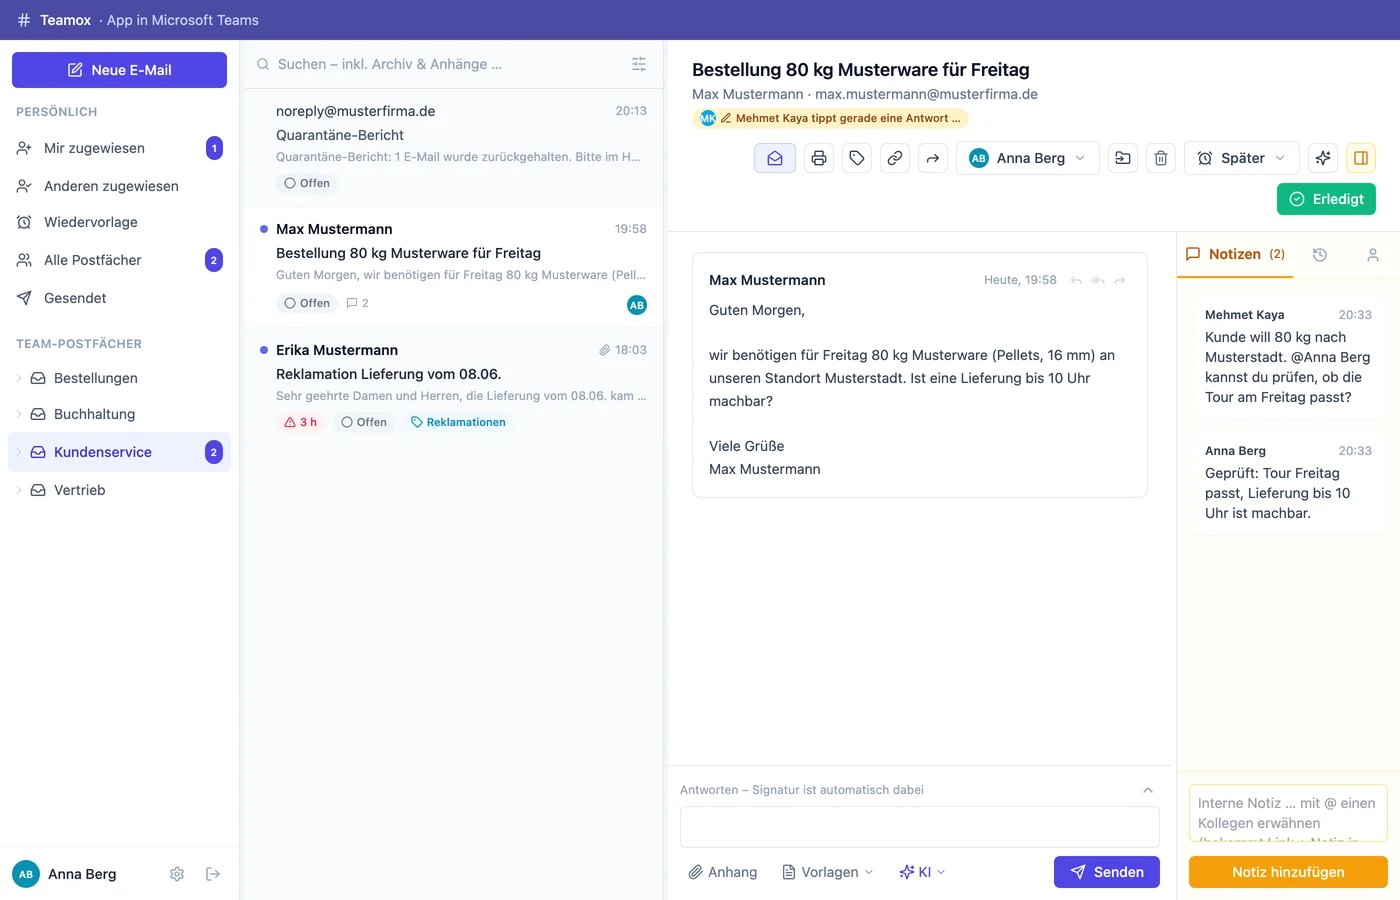Toggle the side panel visibility

(1361, 158)
